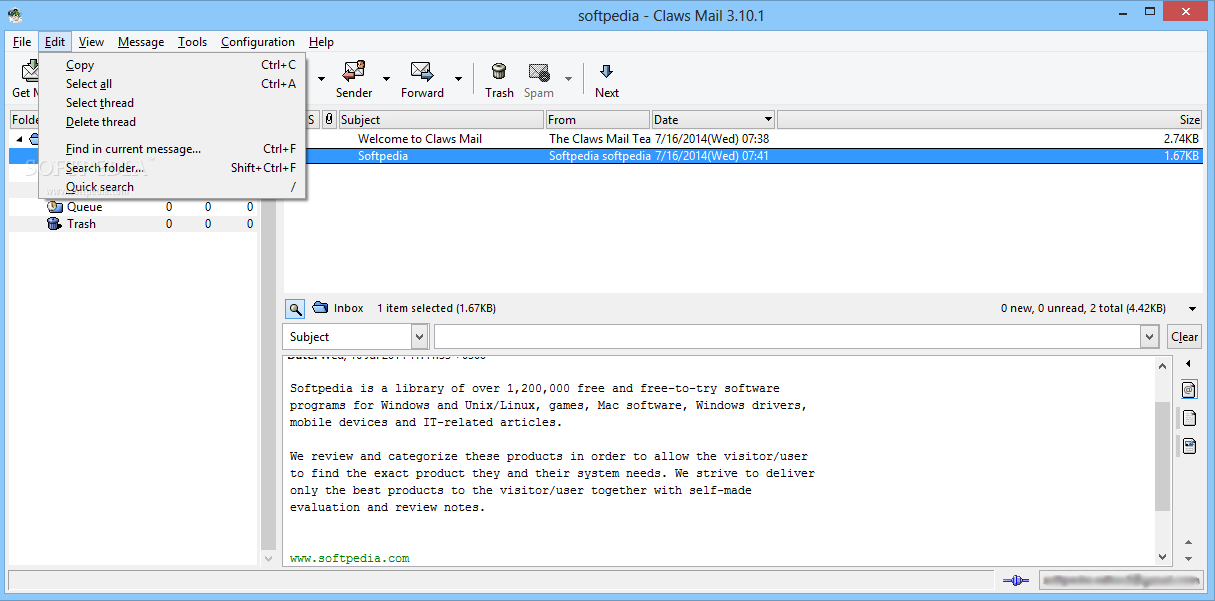Image resolution: width=1215 pixels, height=601 pixels.
Task: Click in the quick search text field
Action: [x=787, y=337]
